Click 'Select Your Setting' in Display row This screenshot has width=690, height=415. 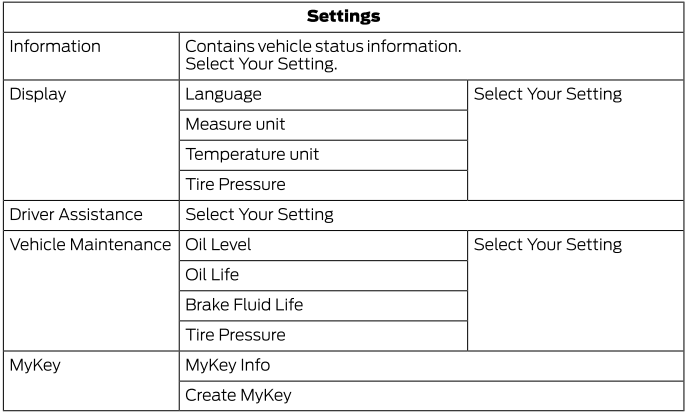pos(548,94)
